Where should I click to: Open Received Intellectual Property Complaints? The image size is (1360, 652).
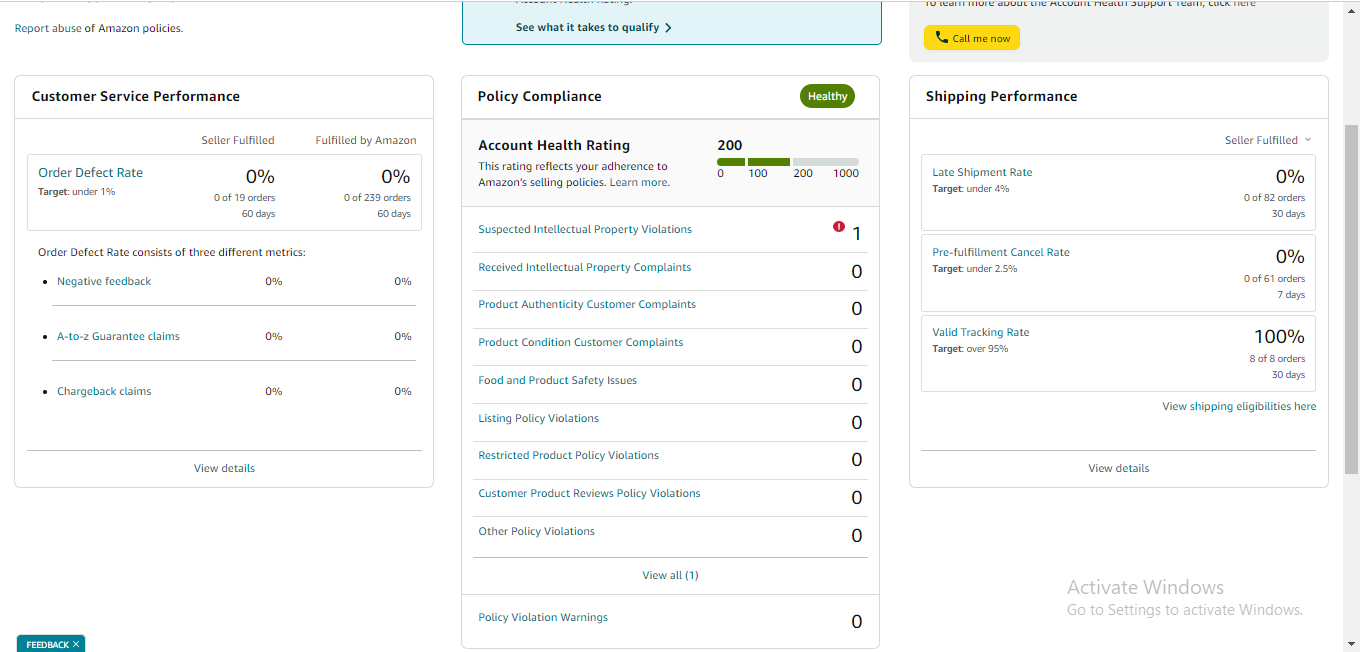pos(584,267)
